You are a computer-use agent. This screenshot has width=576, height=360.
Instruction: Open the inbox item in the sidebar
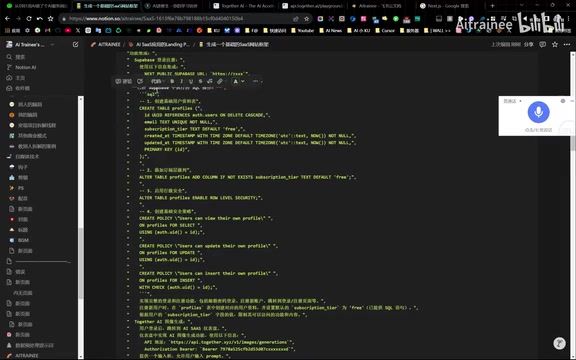[18, 88]
